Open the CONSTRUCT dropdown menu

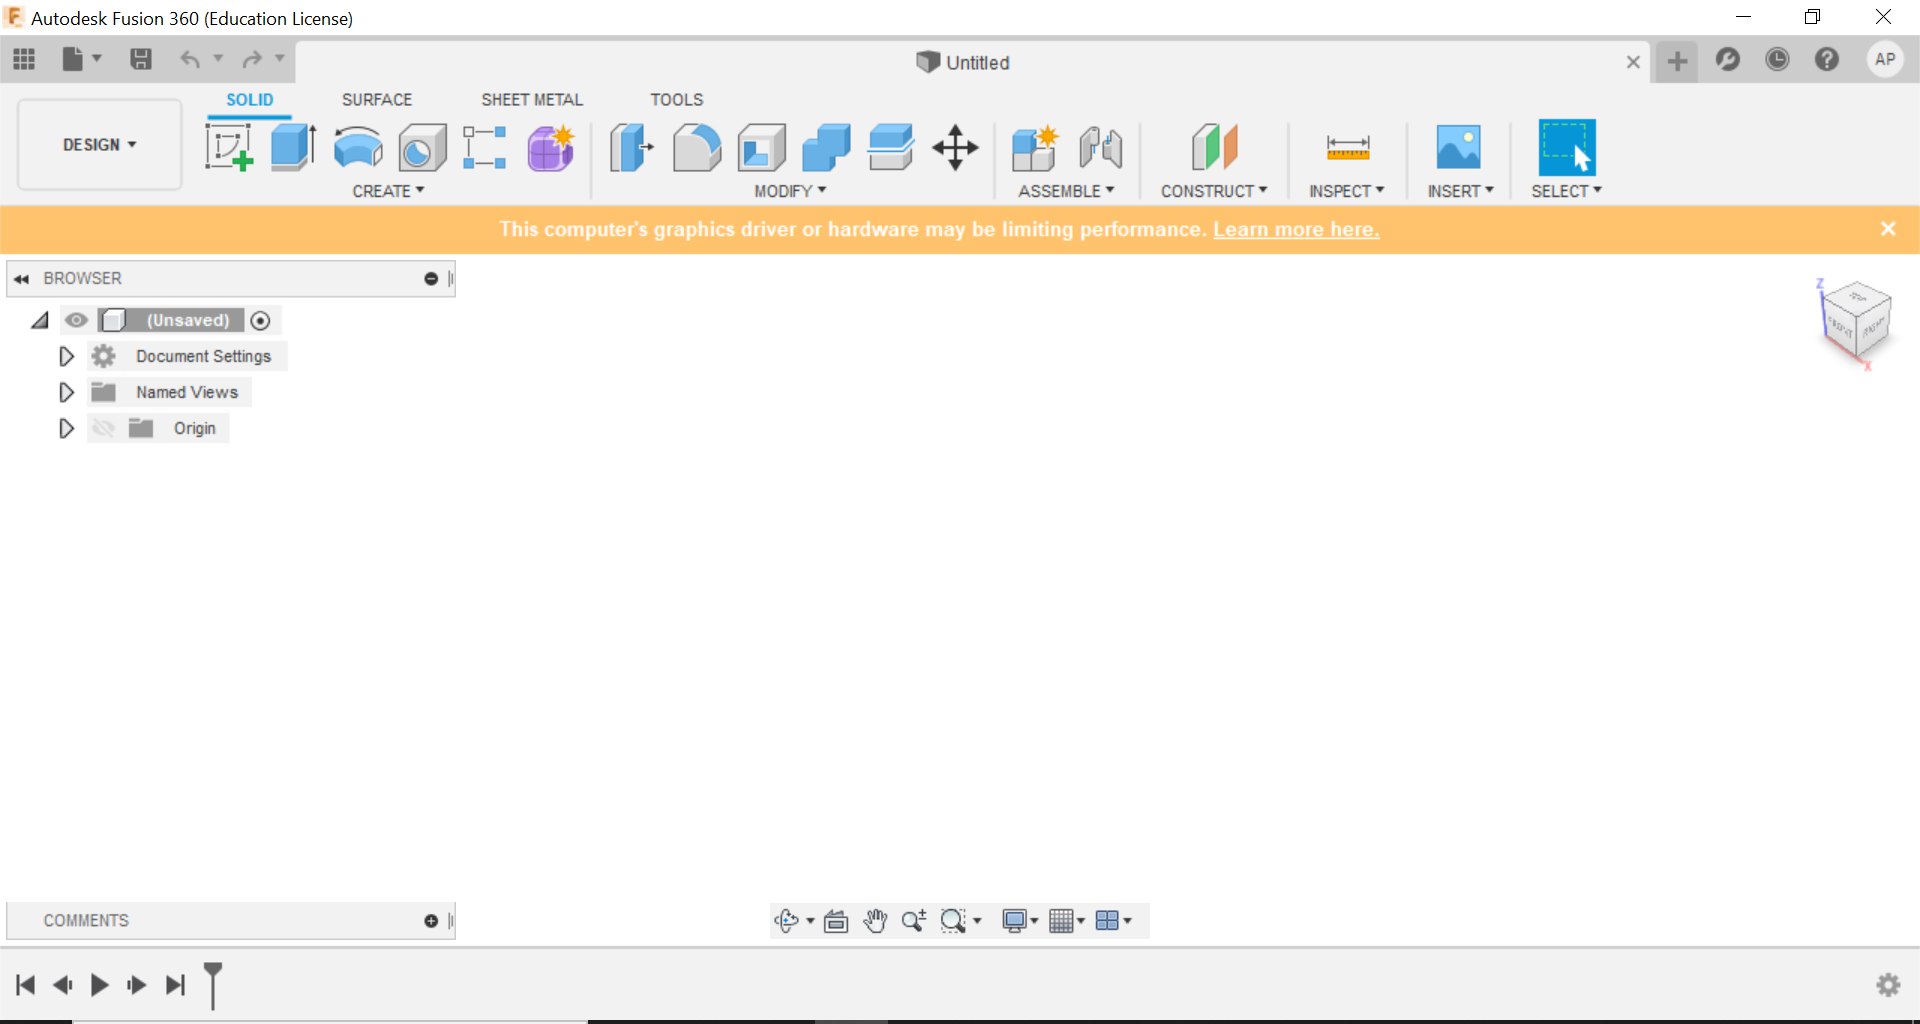click(x=1214, y=191)
